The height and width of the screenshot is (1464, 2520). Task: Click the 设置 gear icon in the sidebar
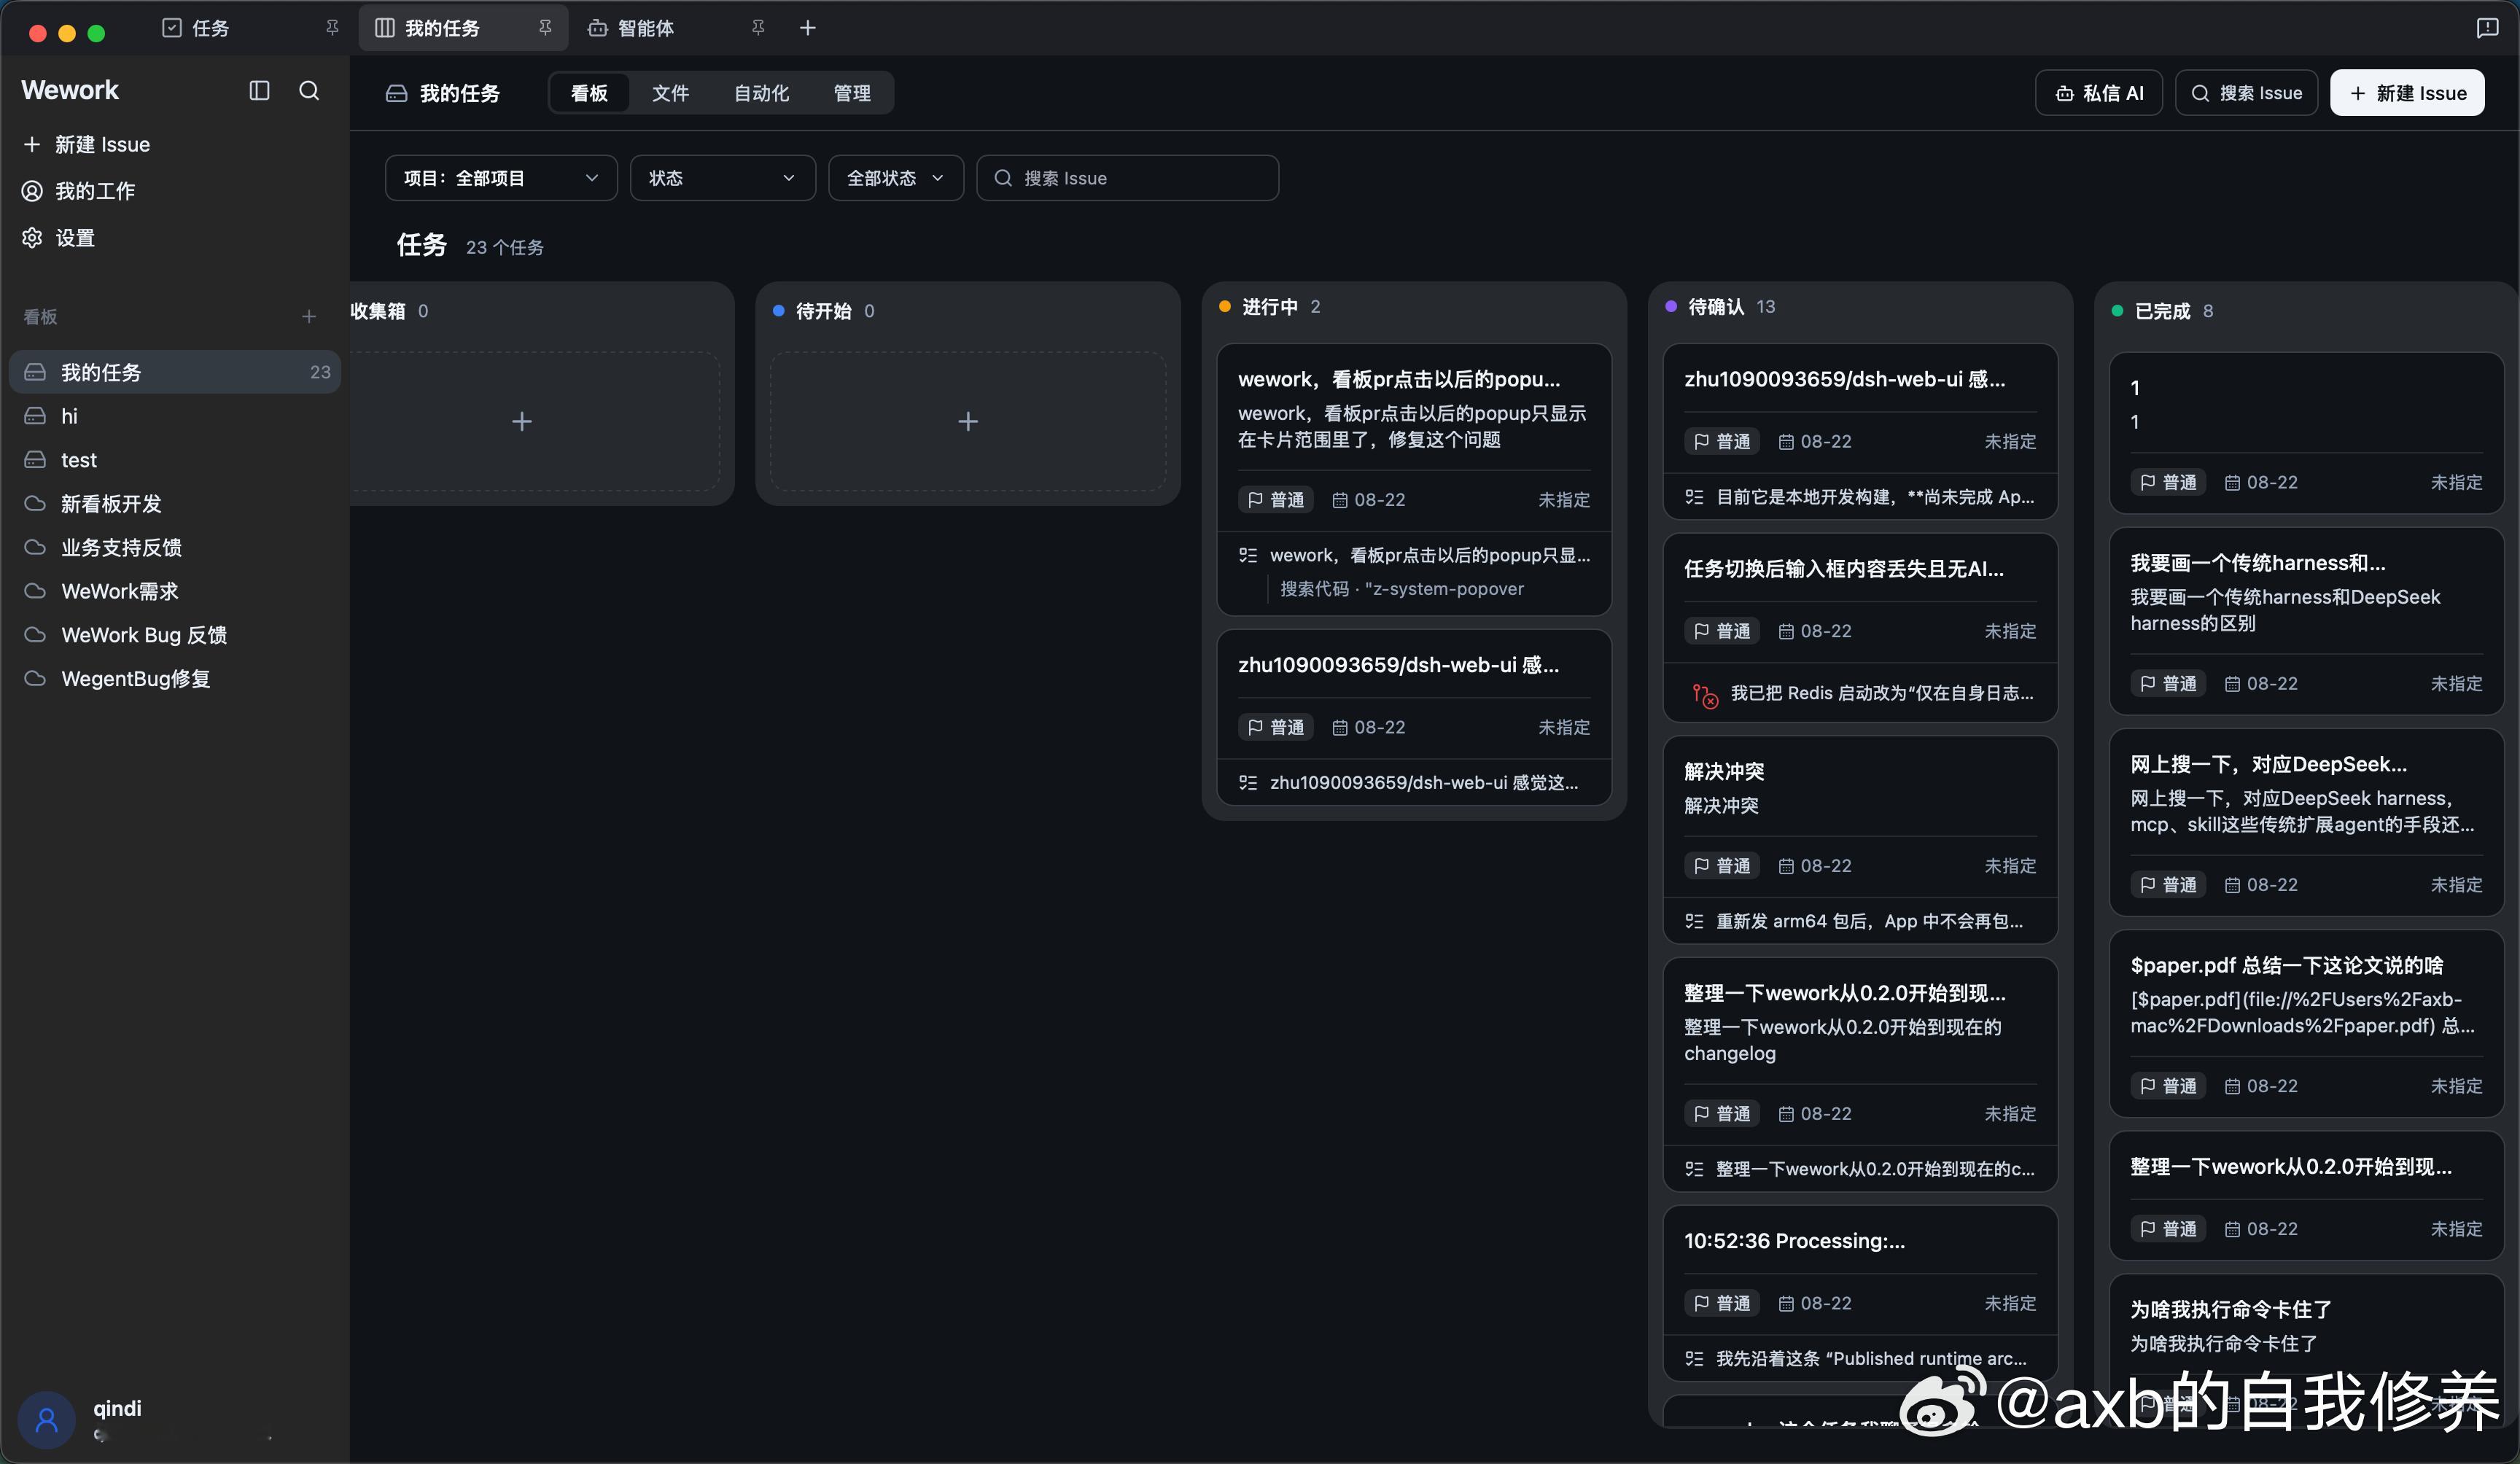tap(32, 237)
